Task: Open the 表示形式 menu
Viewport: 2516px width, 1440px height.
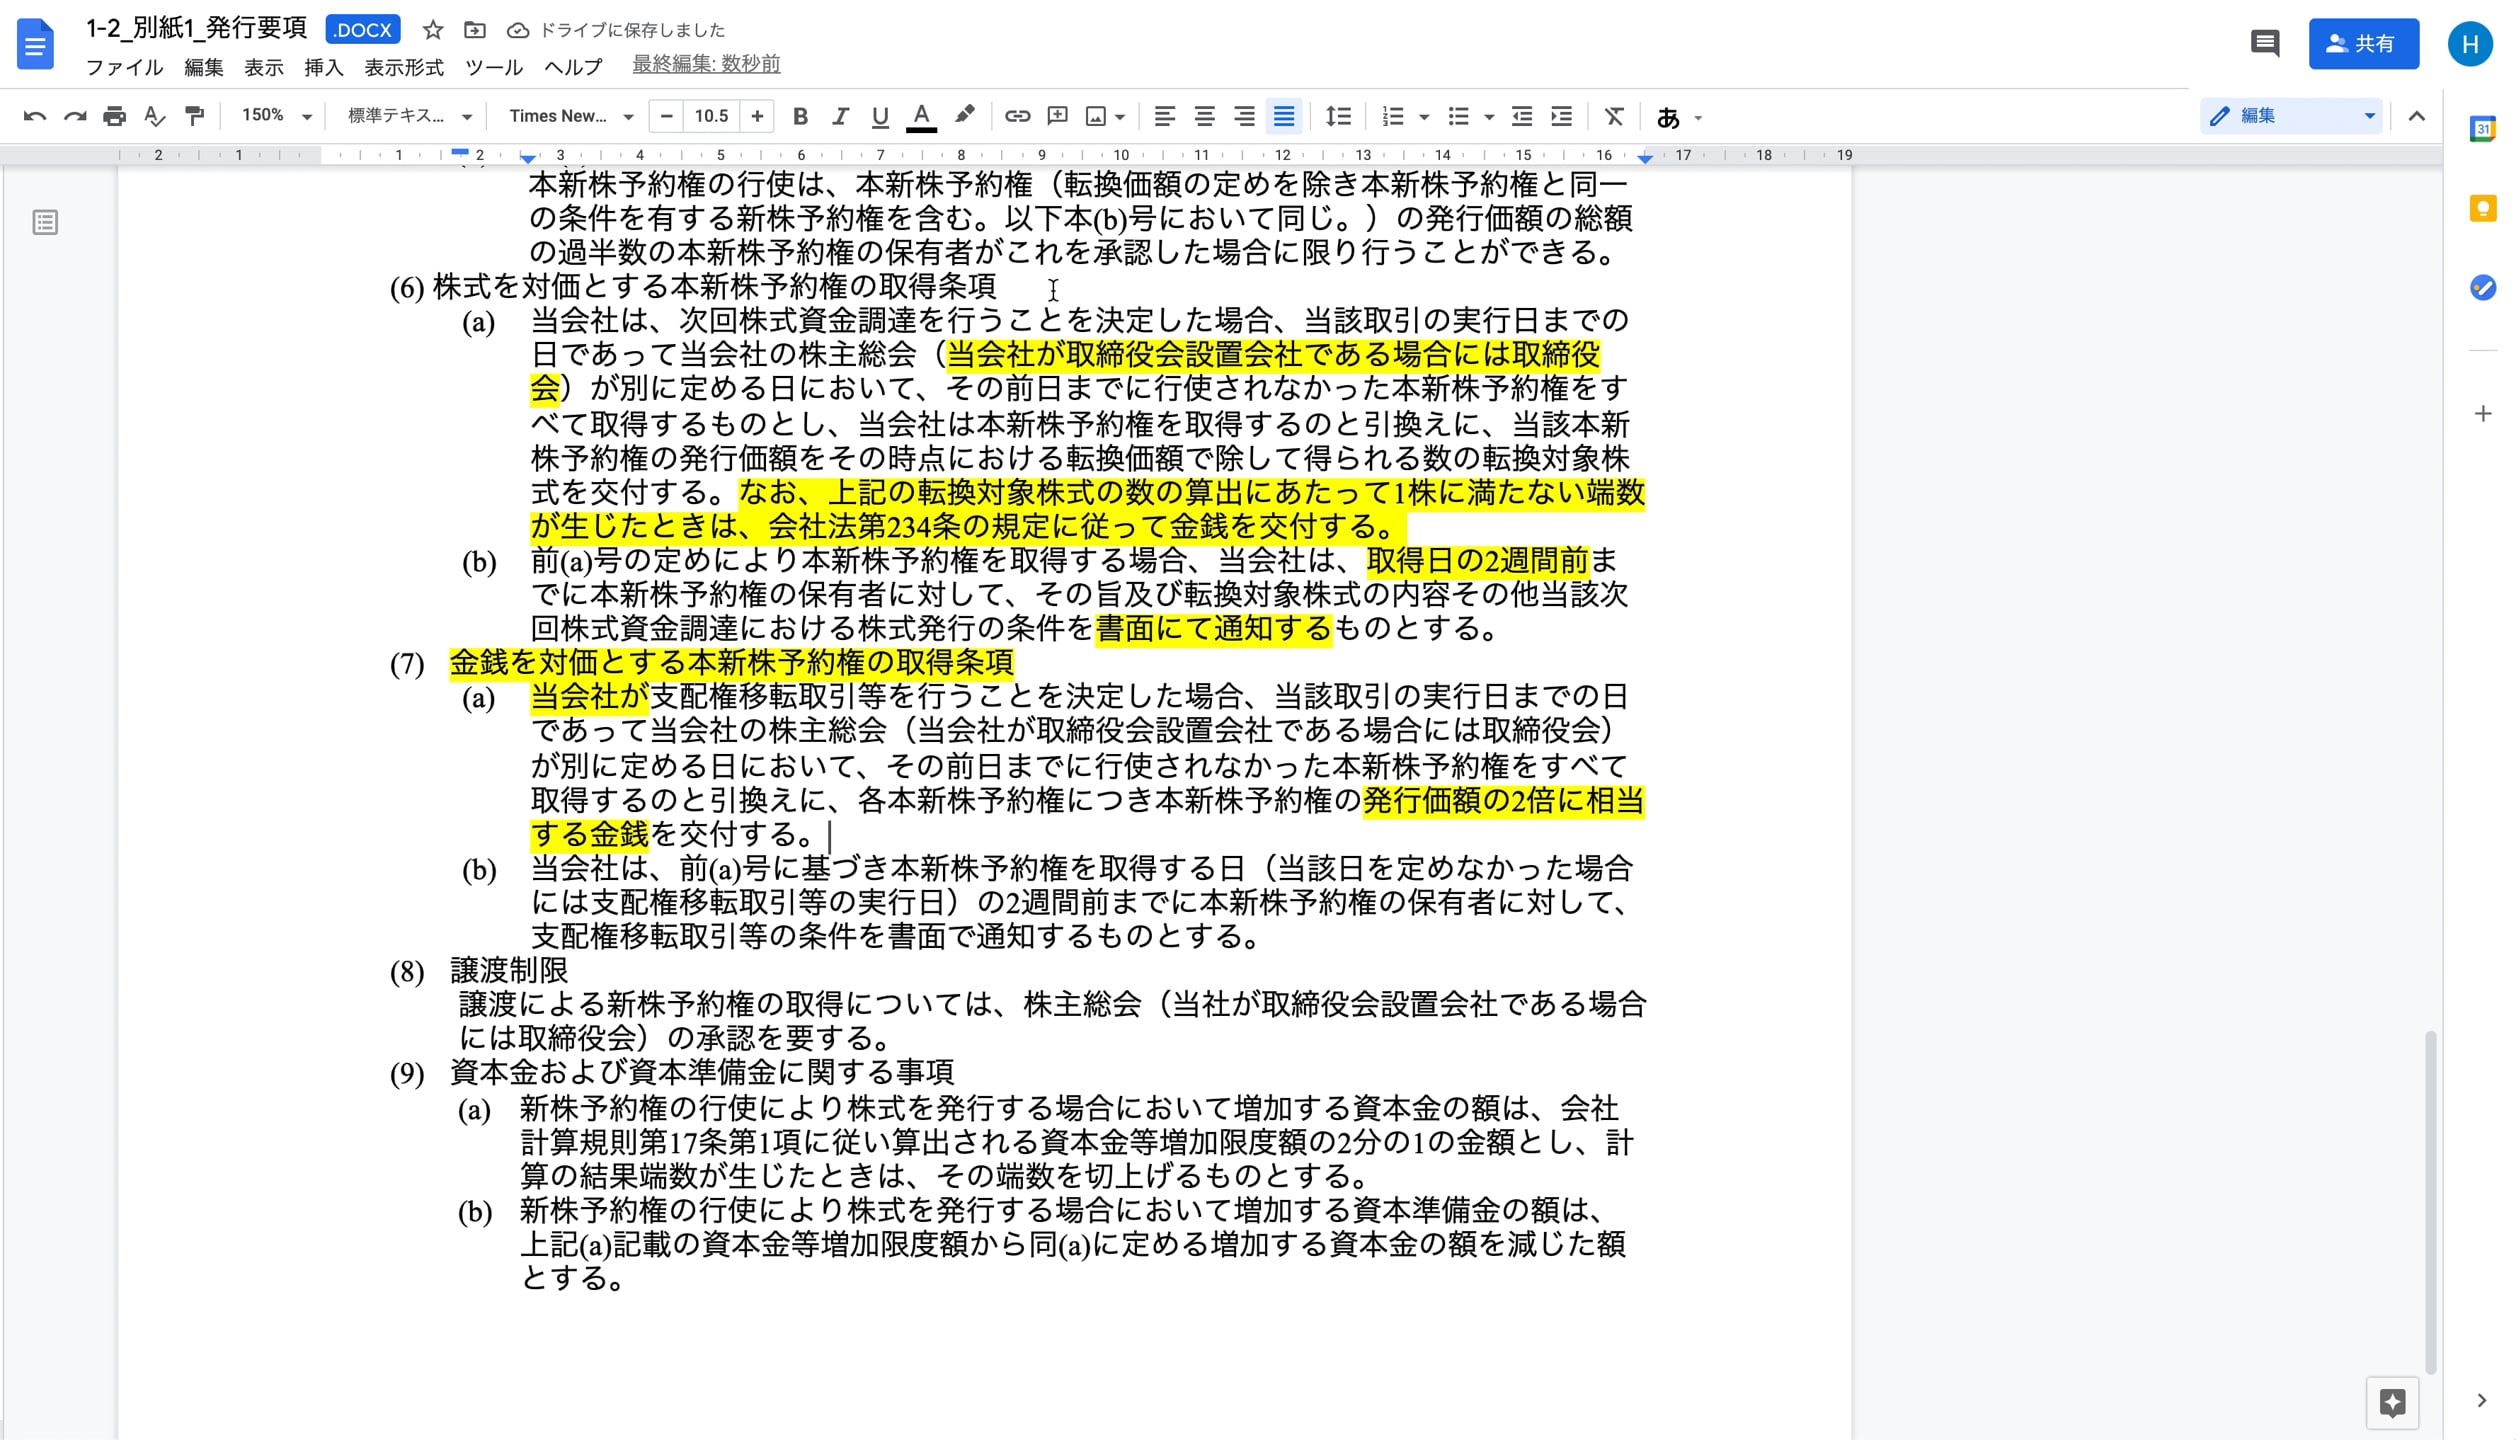Action: [403, 67]
